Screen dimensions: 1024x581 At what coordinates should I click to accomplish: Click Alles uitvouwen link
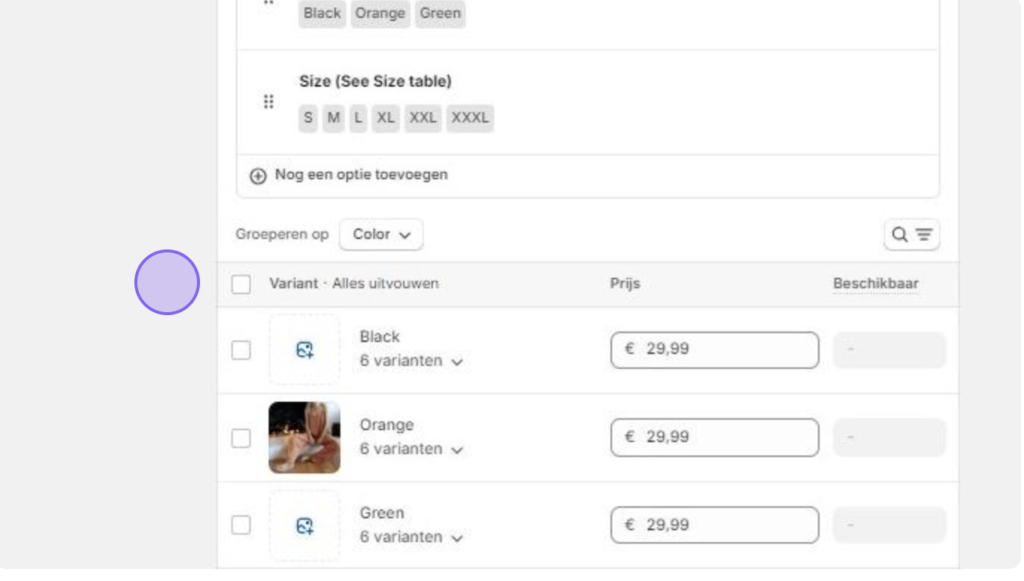click(x=385, y=284)
